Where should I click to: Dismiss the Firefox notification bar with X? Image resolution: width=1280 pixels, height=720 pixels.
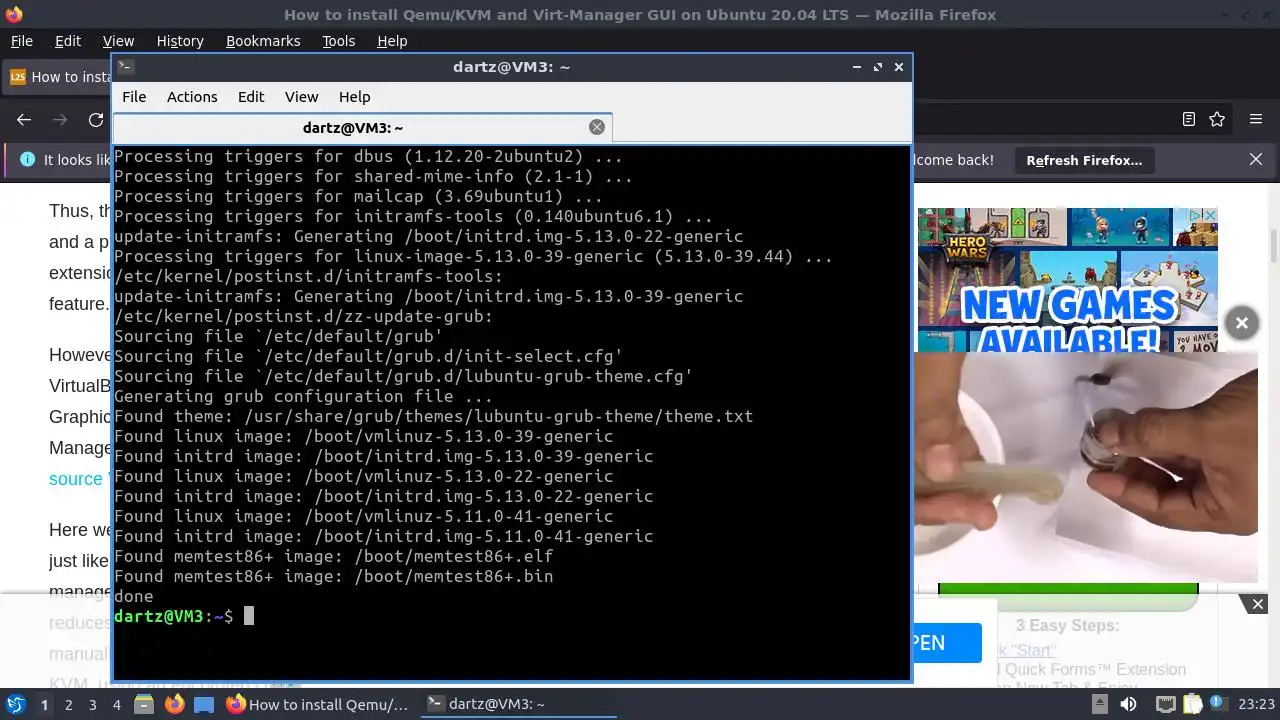click(x=1256, y=160)
